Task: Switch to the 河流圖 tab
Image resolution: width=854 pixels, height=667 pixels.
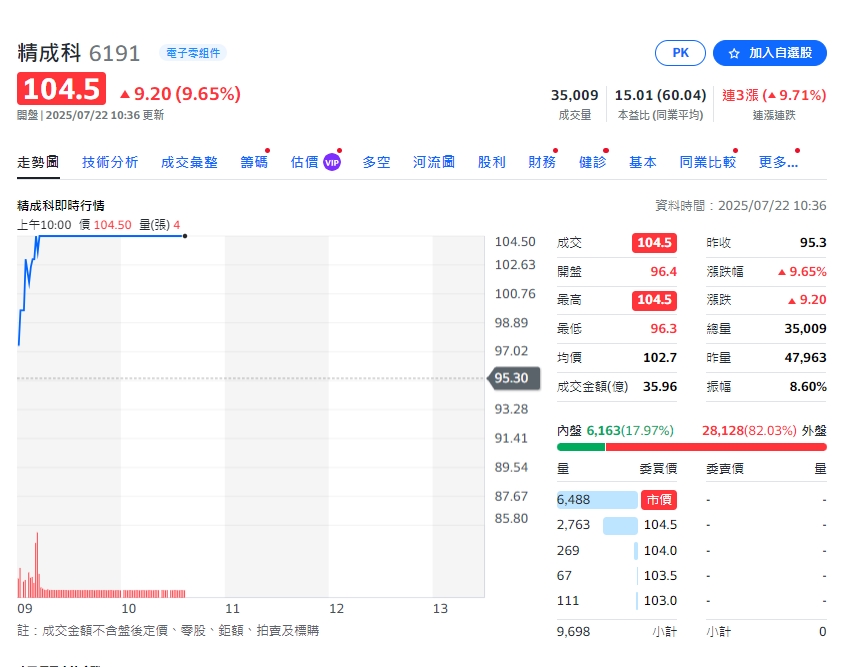Action: point(433,160)
